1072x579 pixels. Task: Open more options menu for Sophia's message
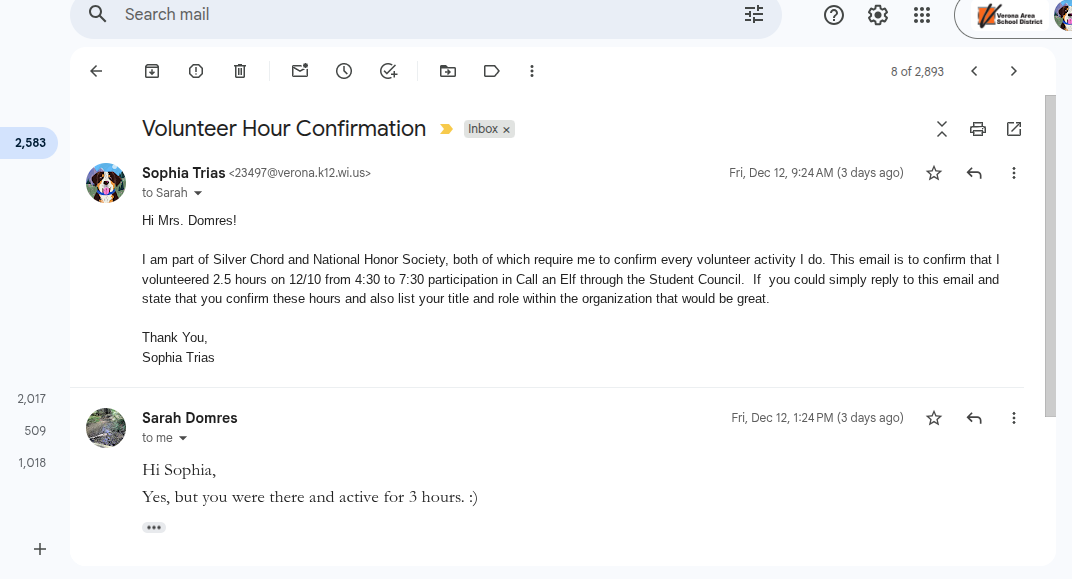click(x=1014, y=173)
